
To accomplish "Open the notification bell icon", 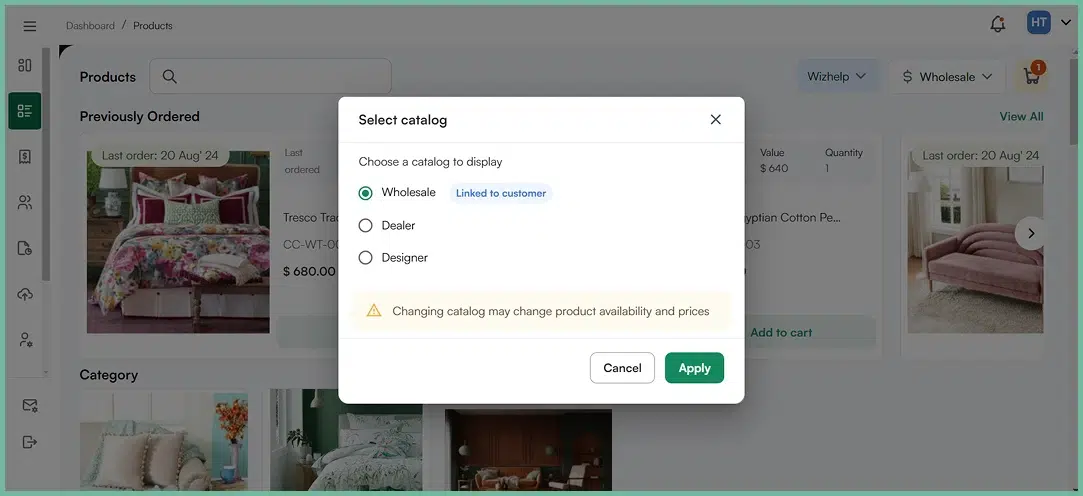I will pos(997,24).
